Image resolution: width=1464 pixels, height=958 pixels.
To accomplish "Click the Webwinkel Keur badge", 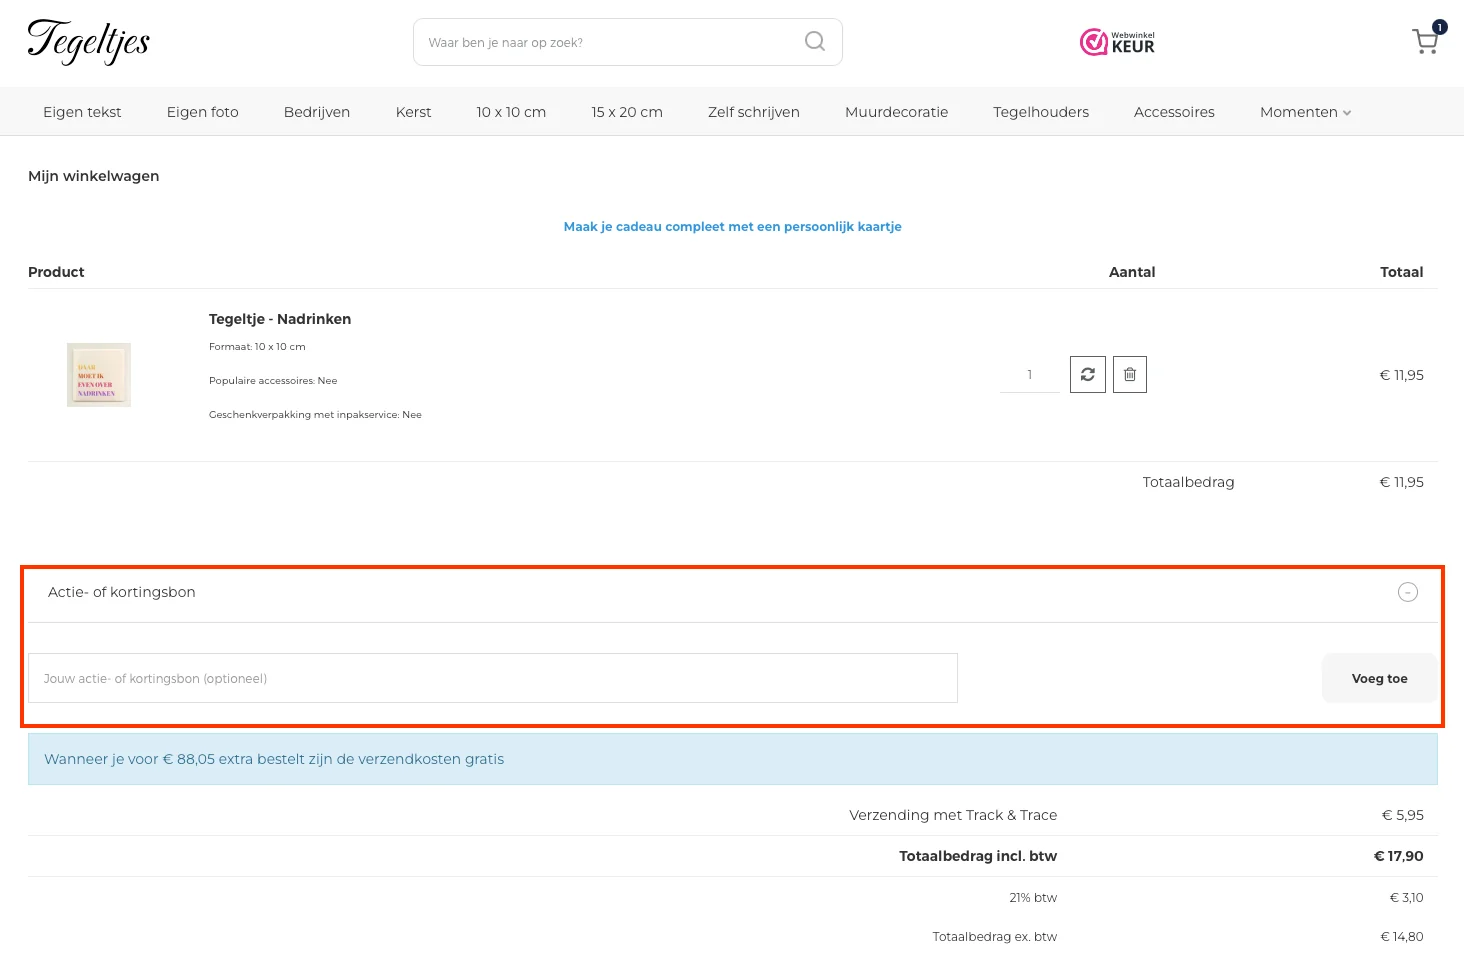I will coord(1117,42).
